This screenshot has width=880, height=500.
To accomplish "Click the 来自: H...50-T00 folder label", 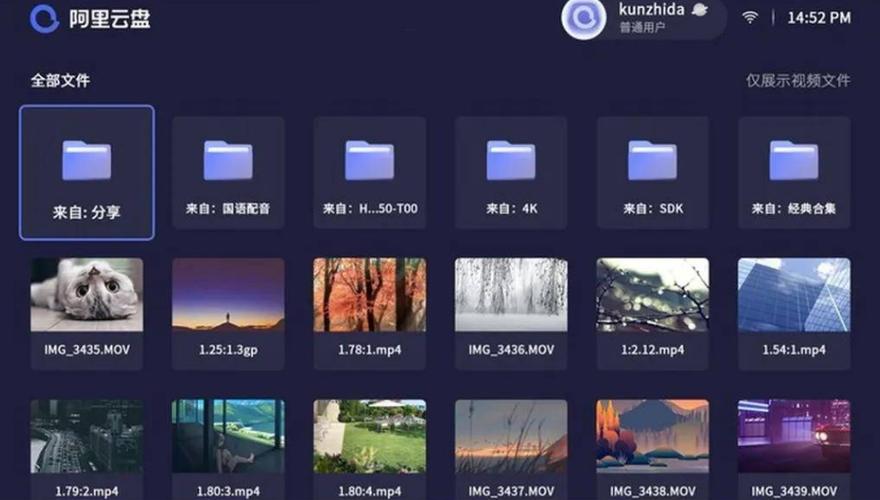I will [370, 209].
